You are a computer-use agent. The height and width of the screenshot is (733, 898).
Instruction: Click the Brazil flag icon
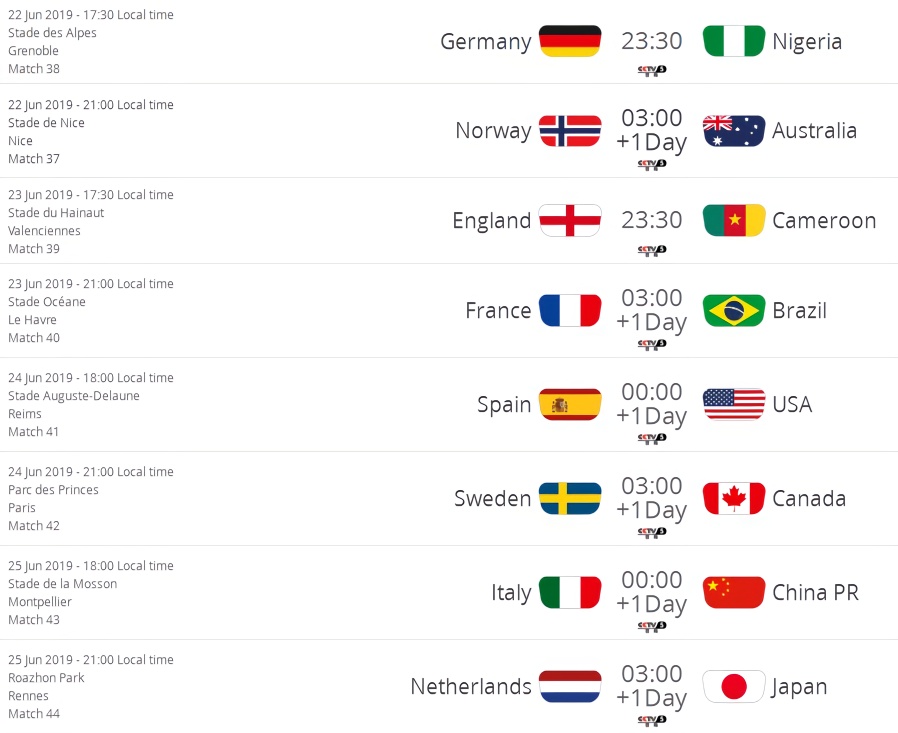pos(734,311)
